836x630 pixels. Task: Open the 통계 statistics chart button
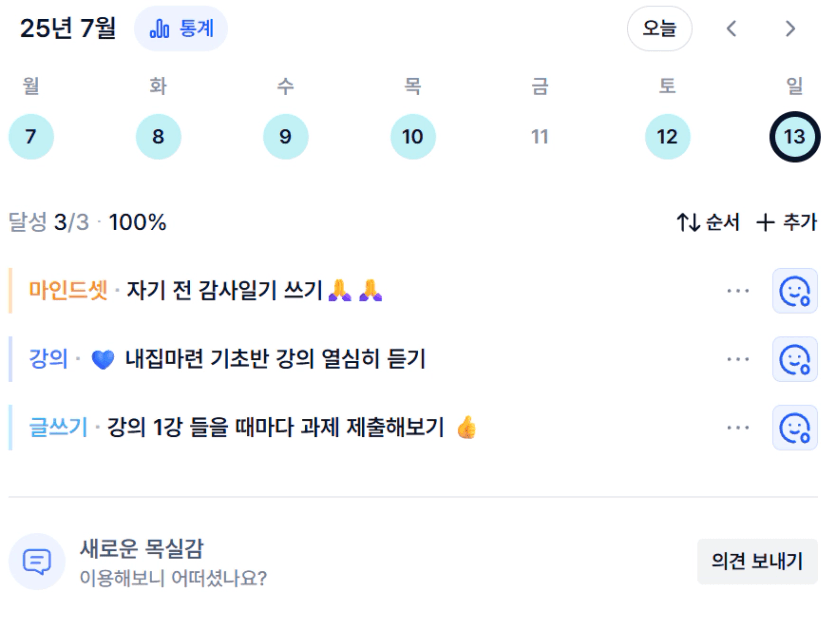[181, 29]
